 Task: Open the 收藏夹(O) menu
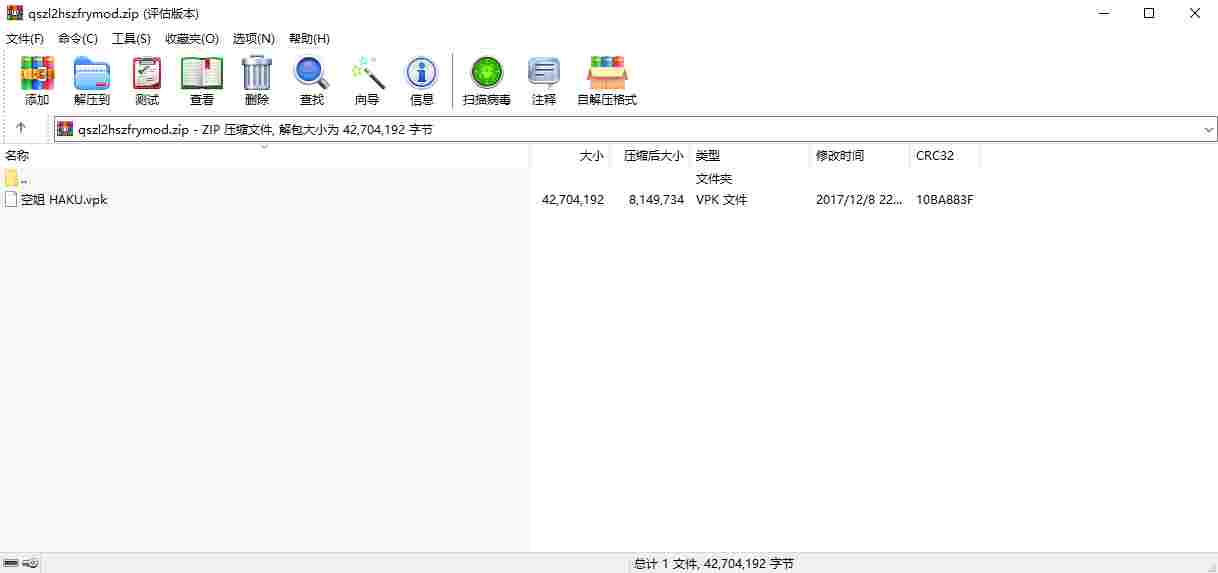[x=192, y=38]
